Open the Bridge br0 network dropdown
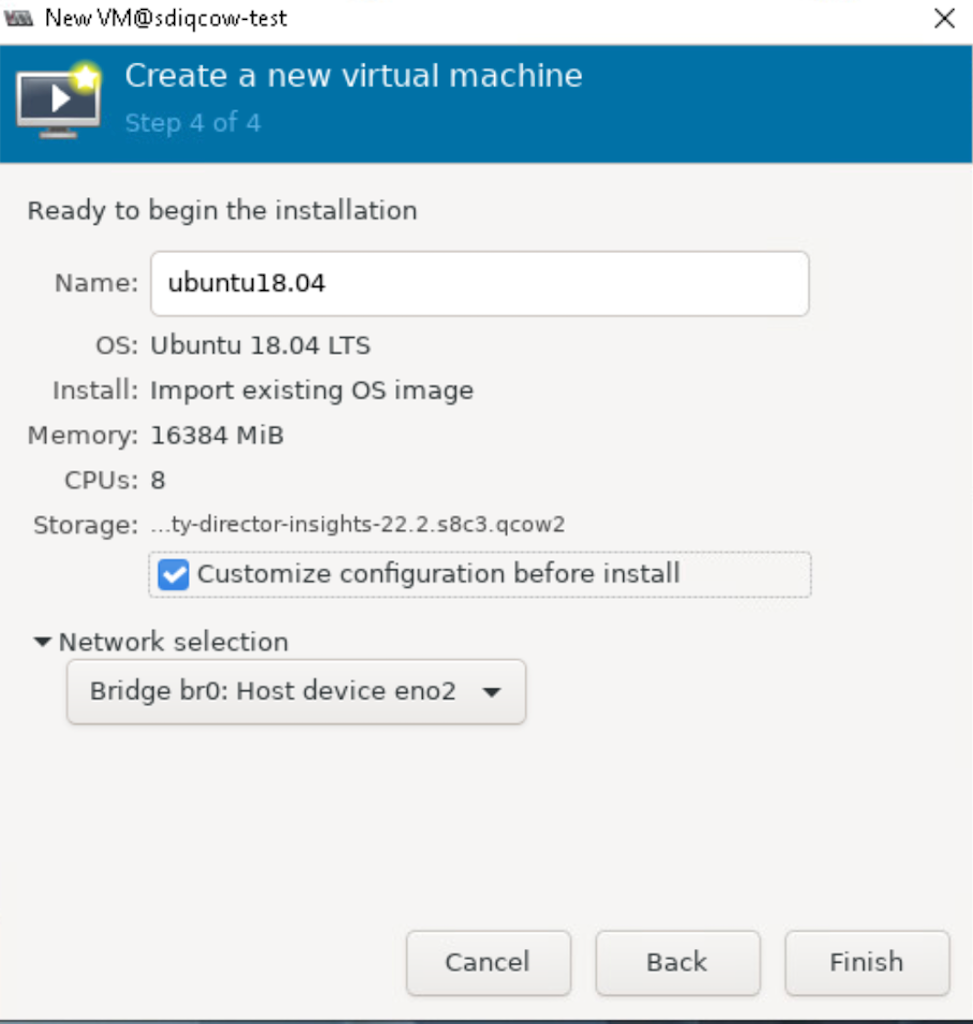Screen dimensions: 973x1024 [296, 691]
